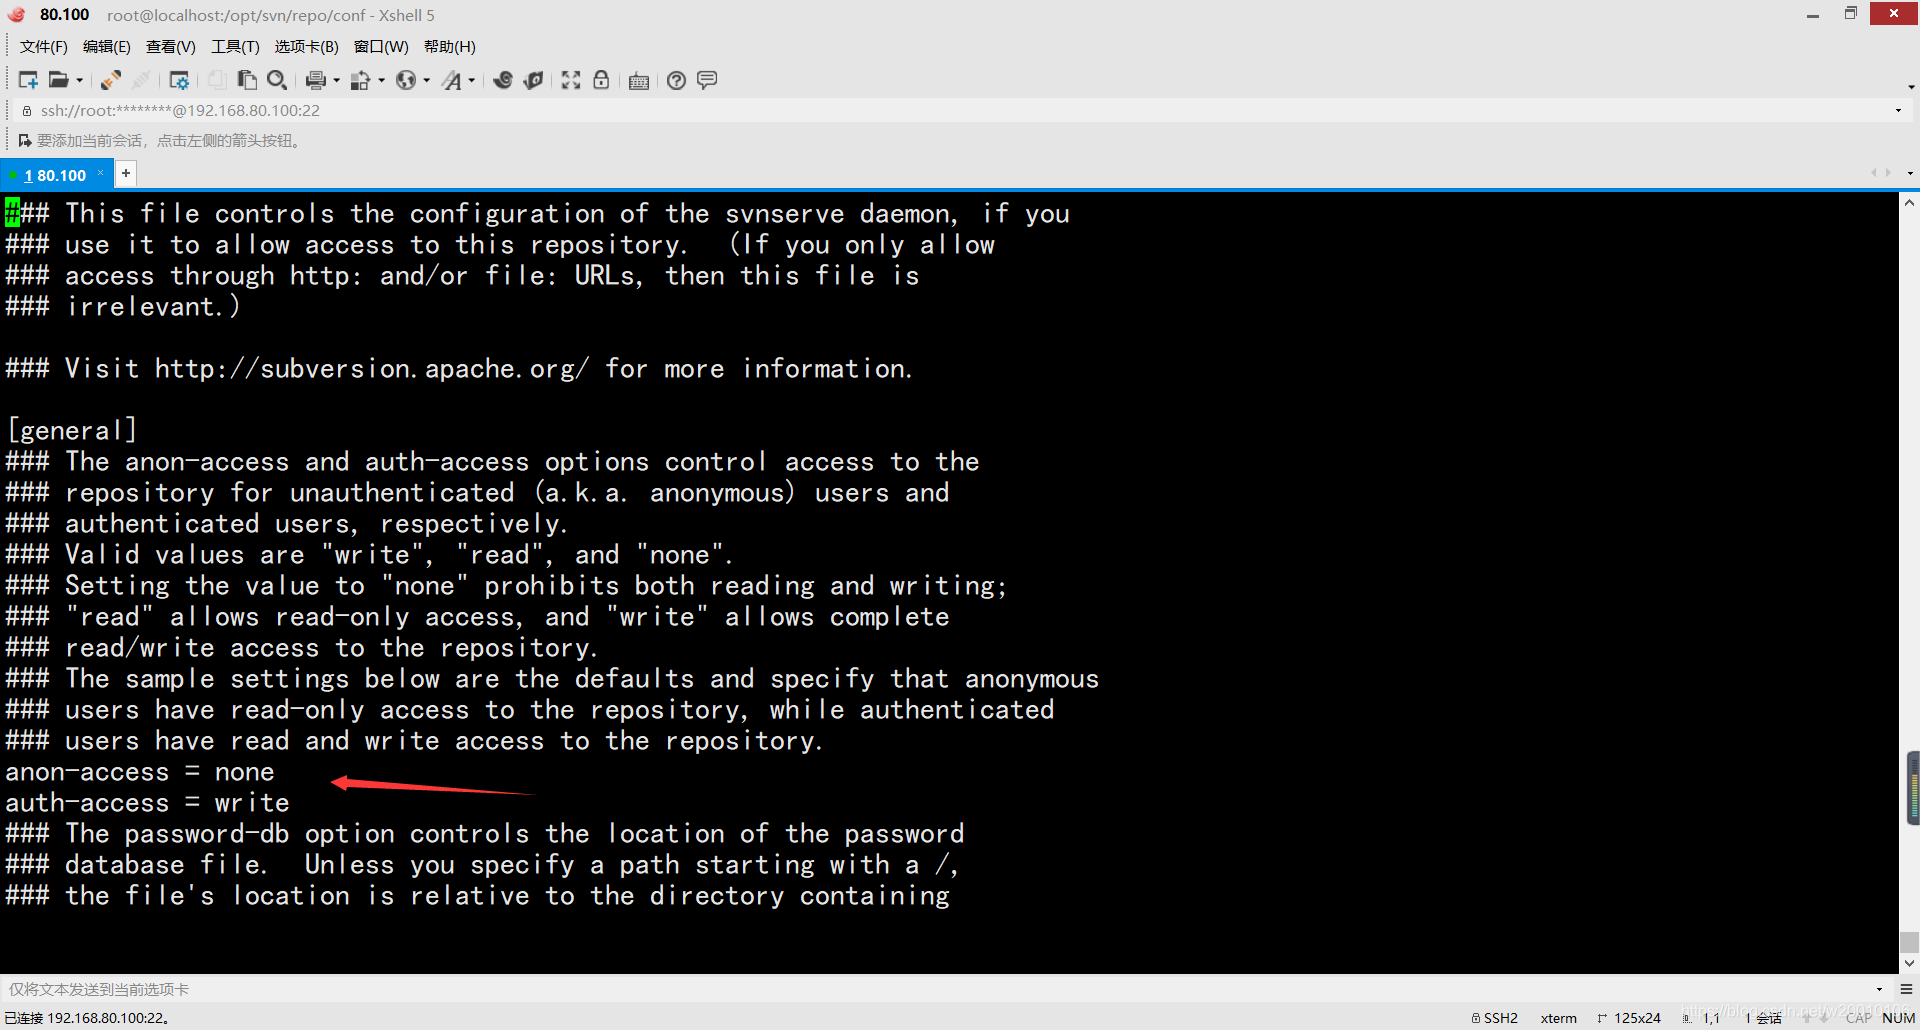Open the 编辑(E) menu
Viewport: 1920px width, 1030px height.
click(x=107, y=47)
